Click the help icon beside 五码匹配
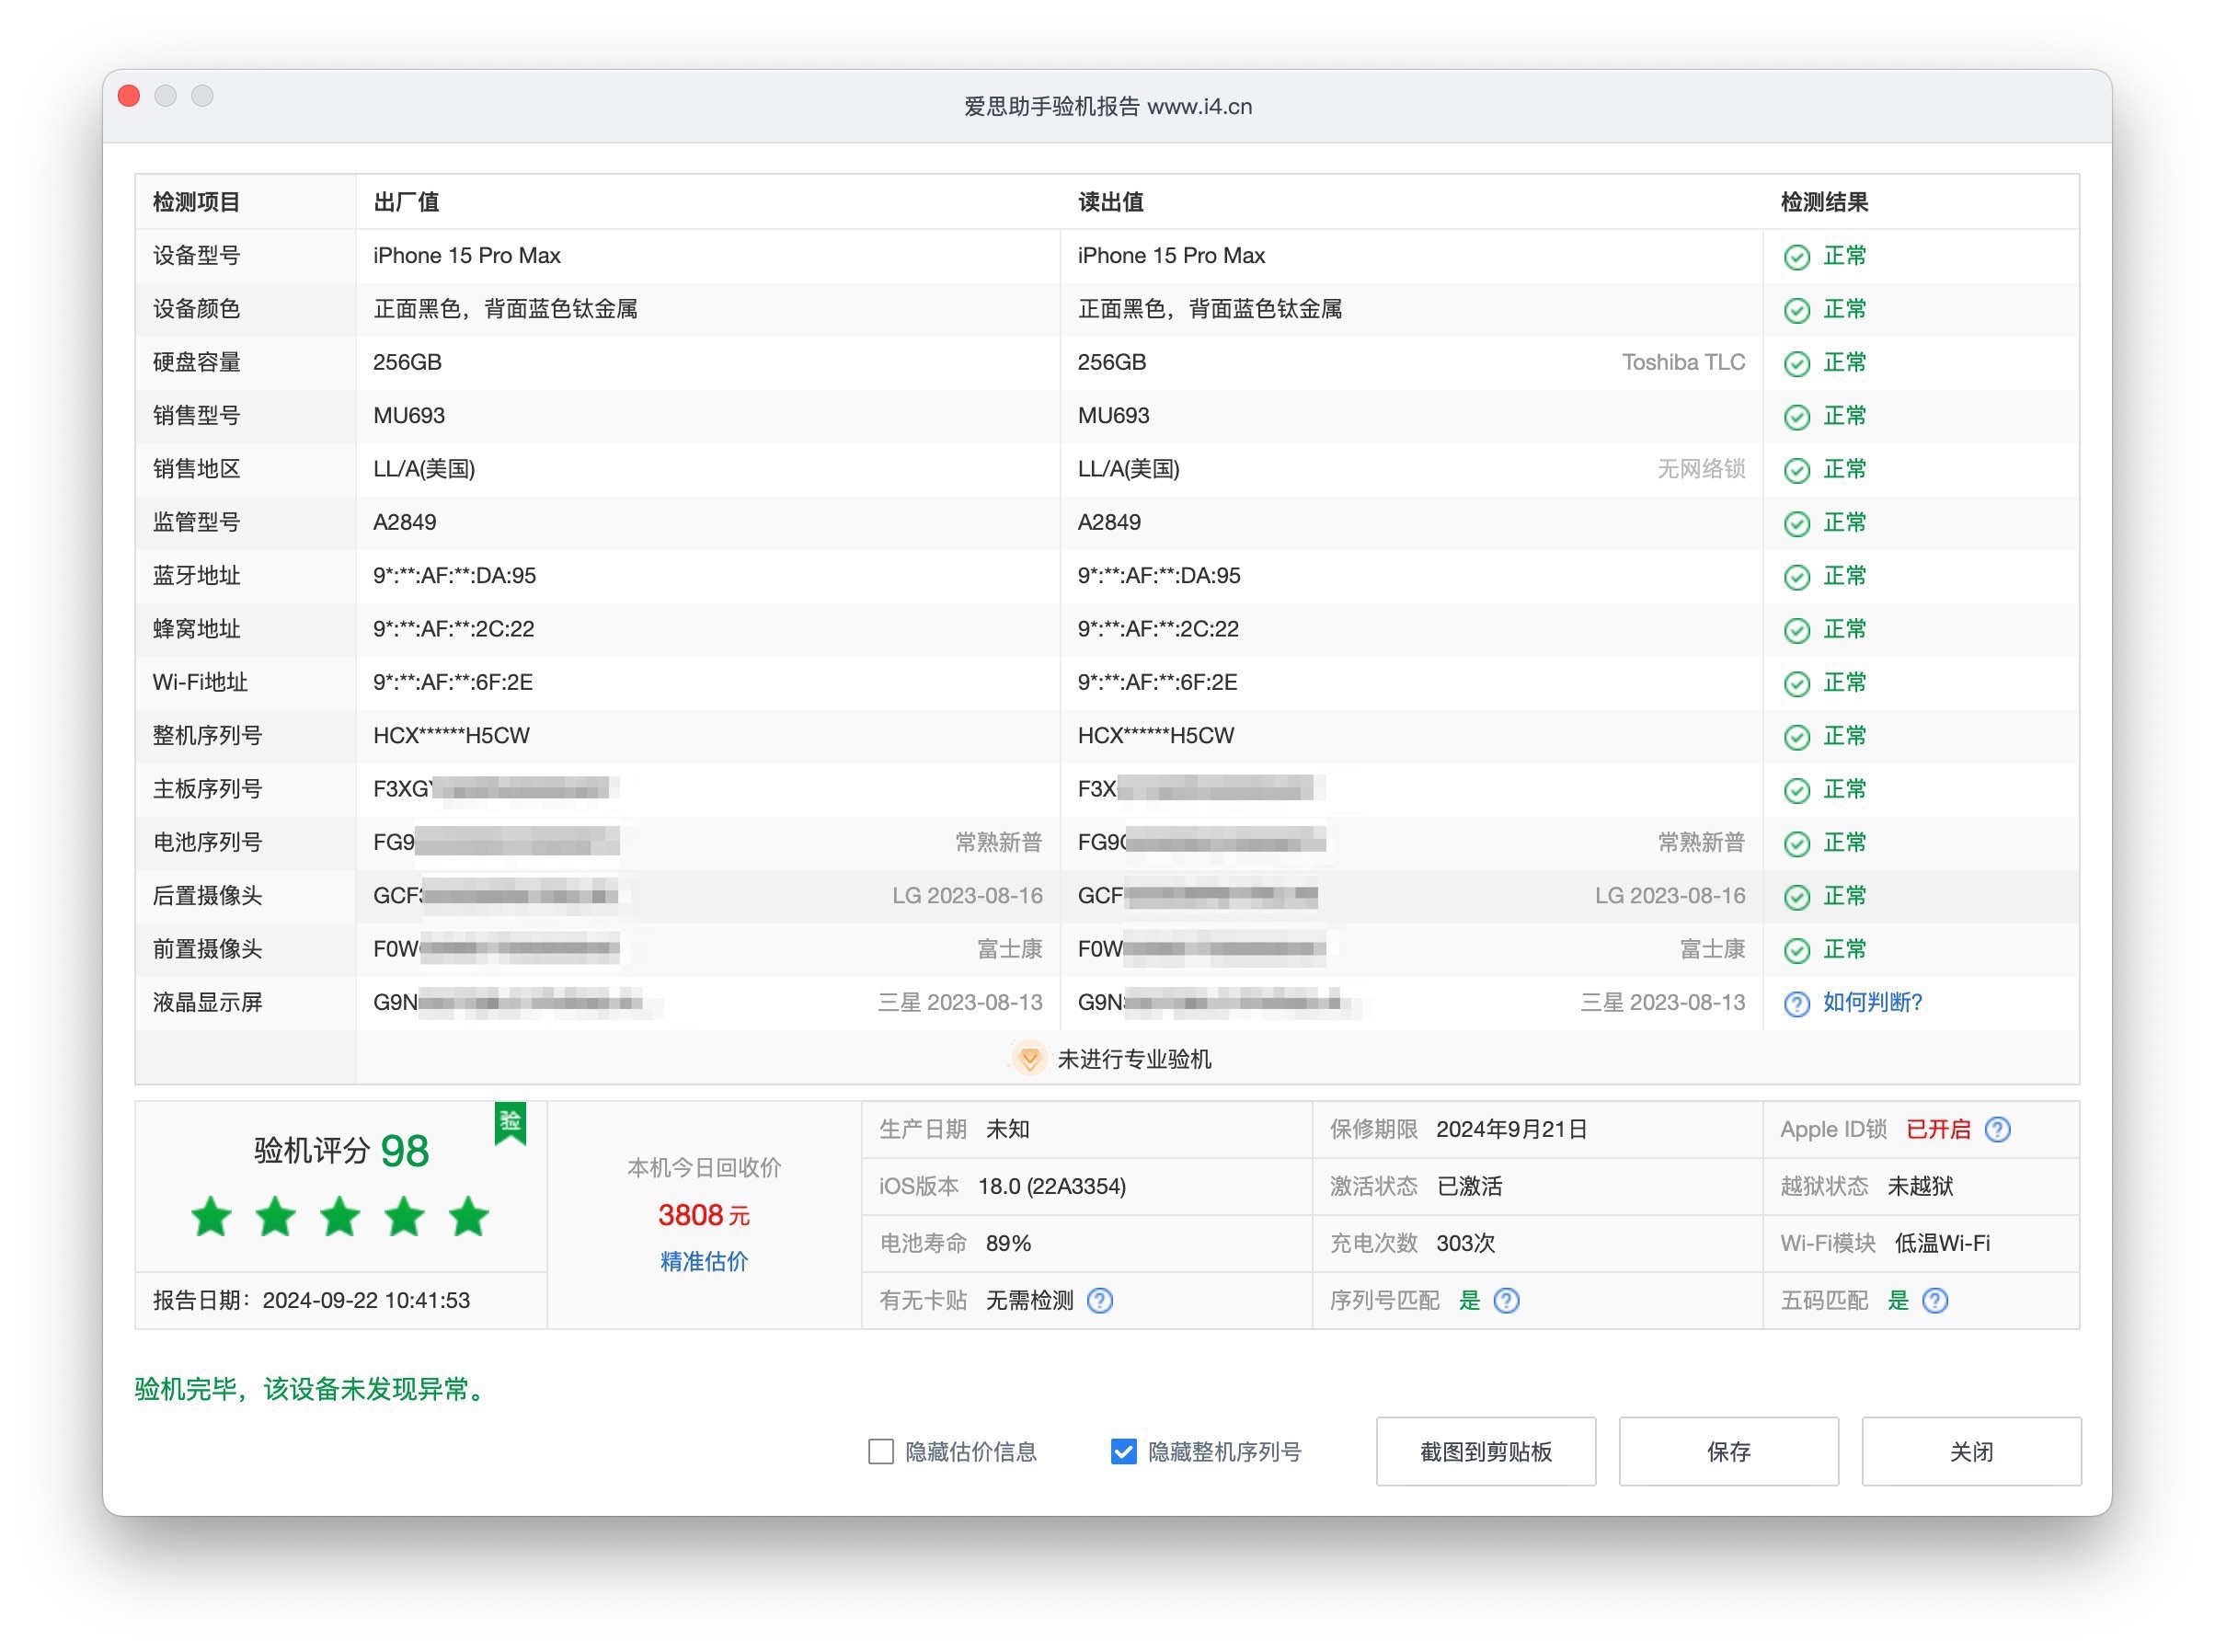Viewport: 2215px width, 1652px height. click(1935, 1300)
